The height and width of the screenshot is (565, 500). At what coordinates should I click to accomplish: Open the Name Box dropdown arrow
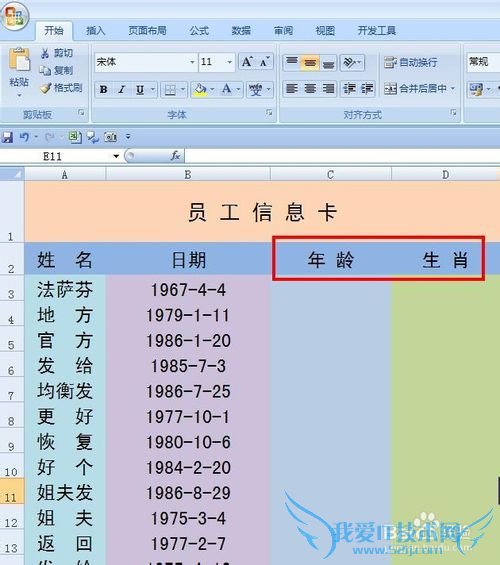click(116, 156)
